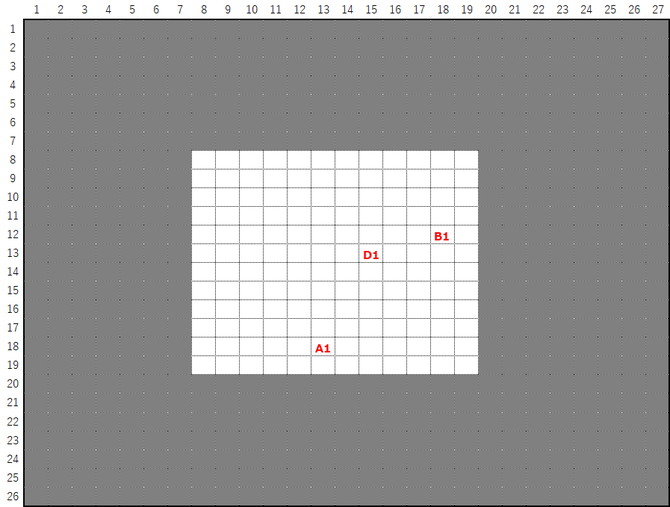The width and height of the screenshot is (670, 507).
Task: Click column header number 1
Action: [x=36, y=9]
